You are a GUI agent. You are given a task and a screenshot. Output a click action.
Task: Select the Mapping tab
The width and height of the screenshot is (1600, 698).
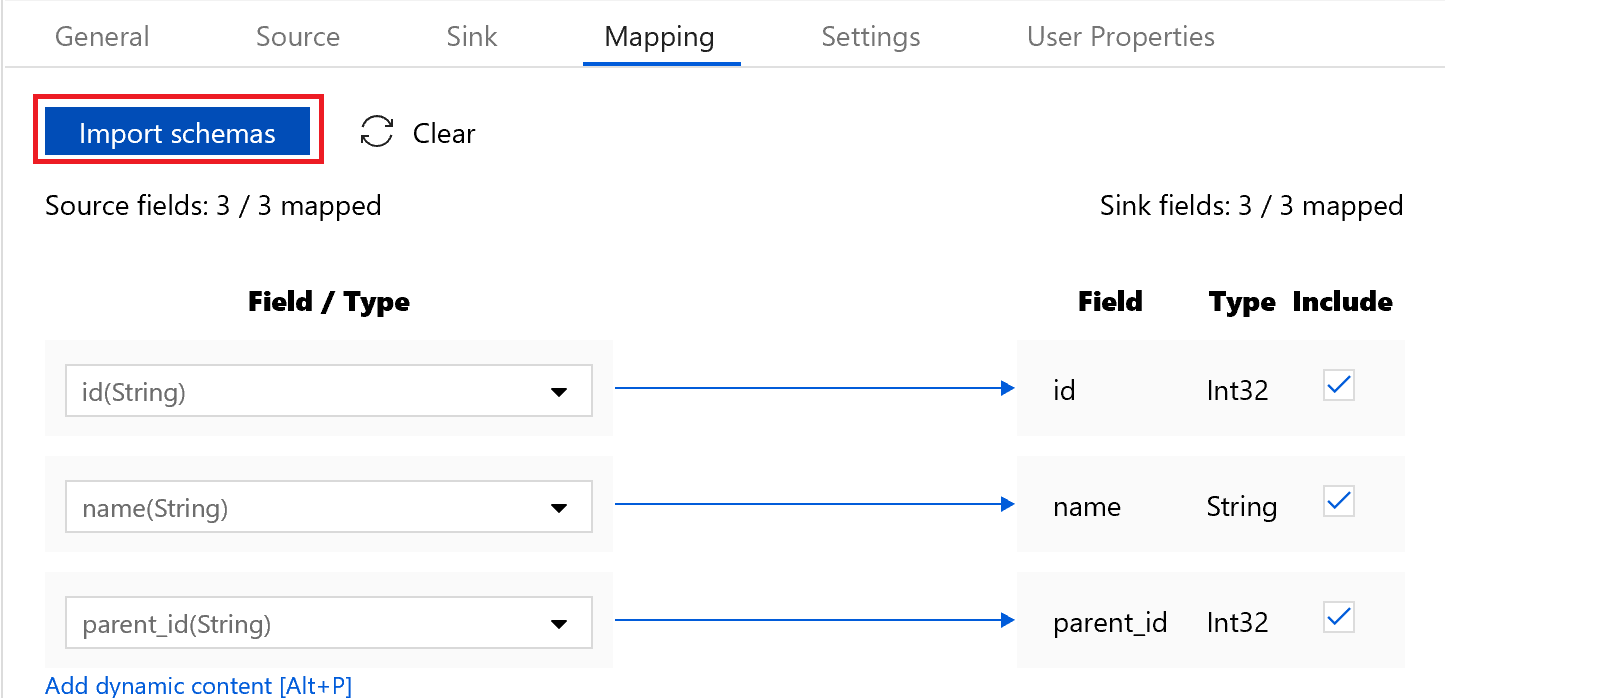[660, 37]
